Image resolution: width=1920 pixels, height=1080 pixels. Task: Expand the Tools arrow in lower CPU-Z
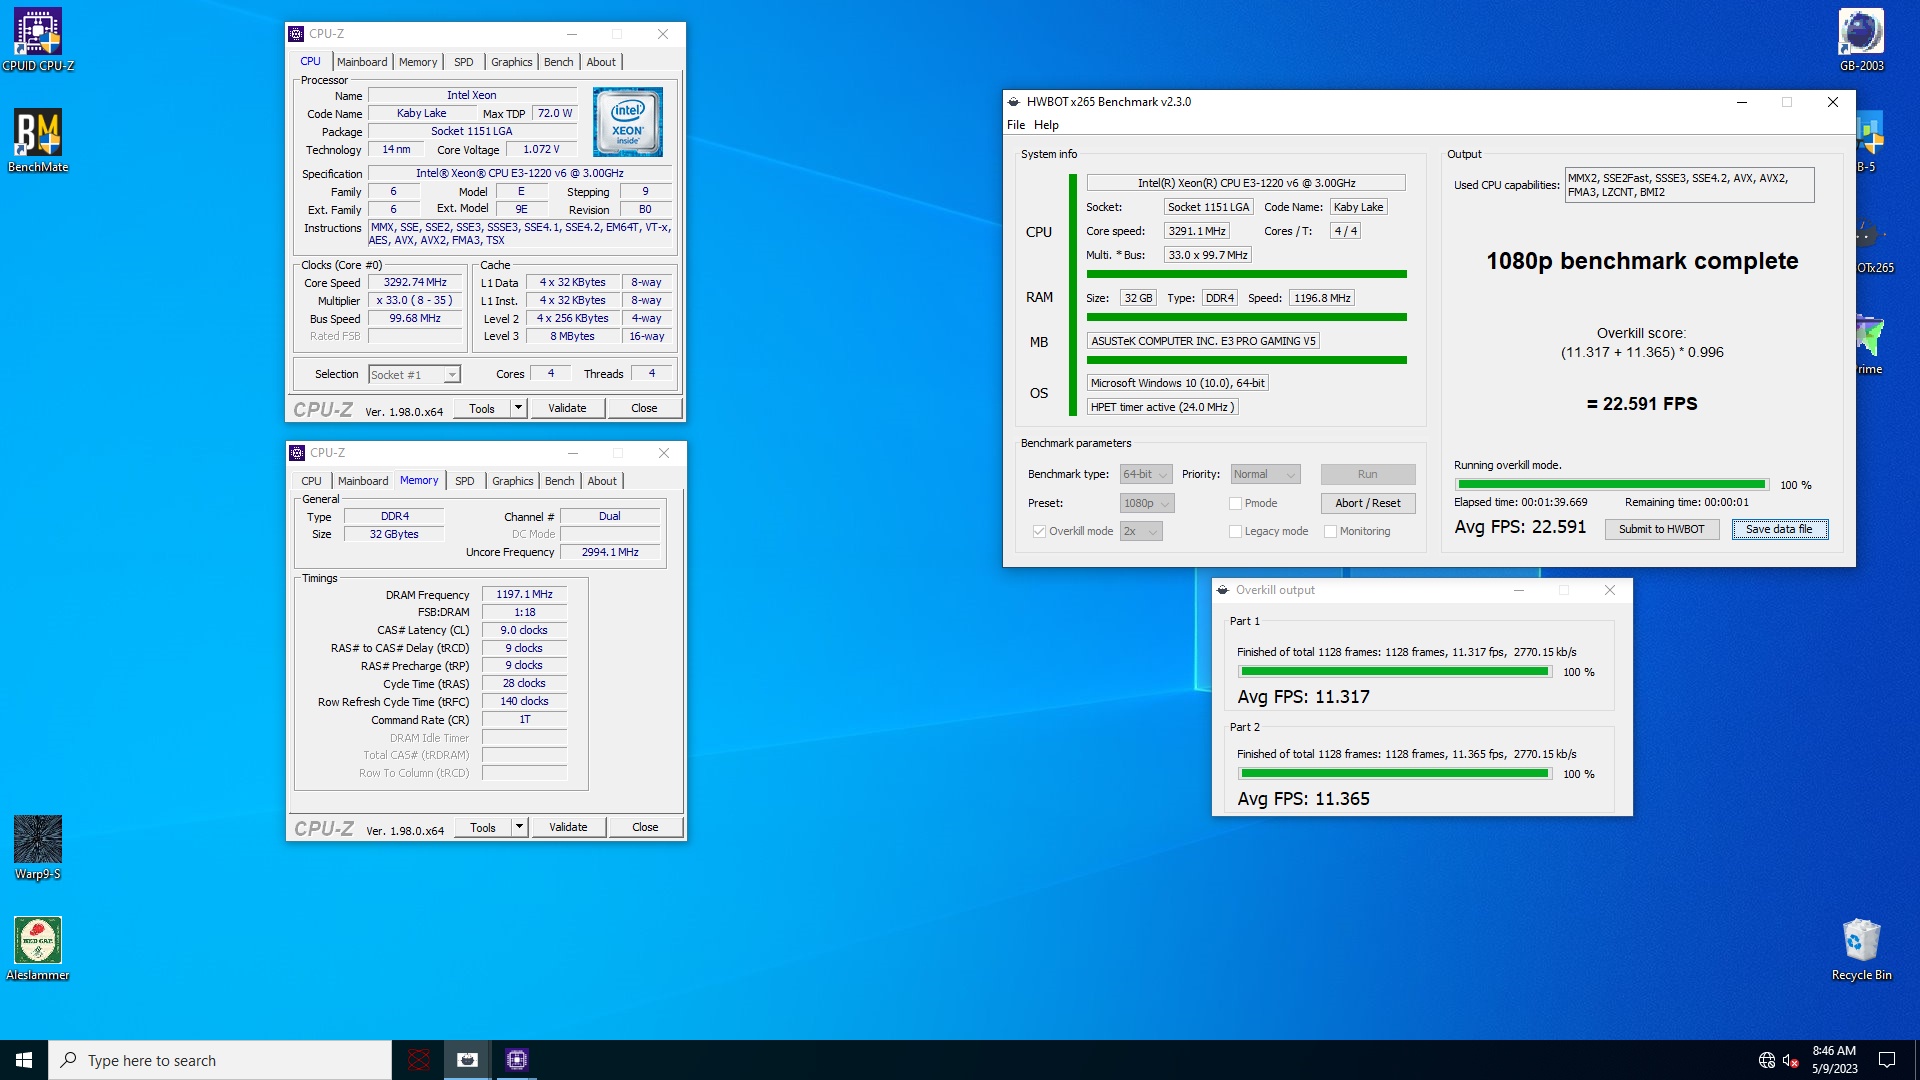coord(519,827)
